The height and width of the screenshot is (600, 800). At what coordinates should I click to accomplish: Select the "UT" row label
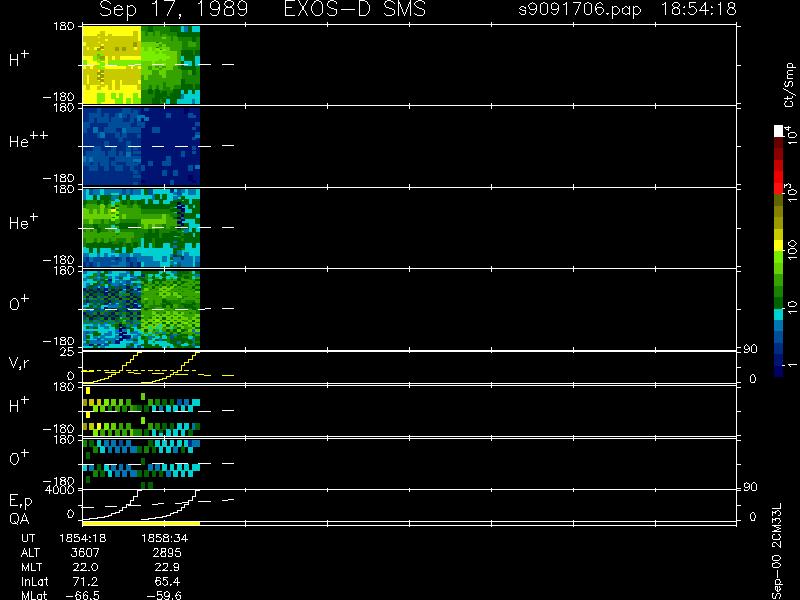[28, 538]
